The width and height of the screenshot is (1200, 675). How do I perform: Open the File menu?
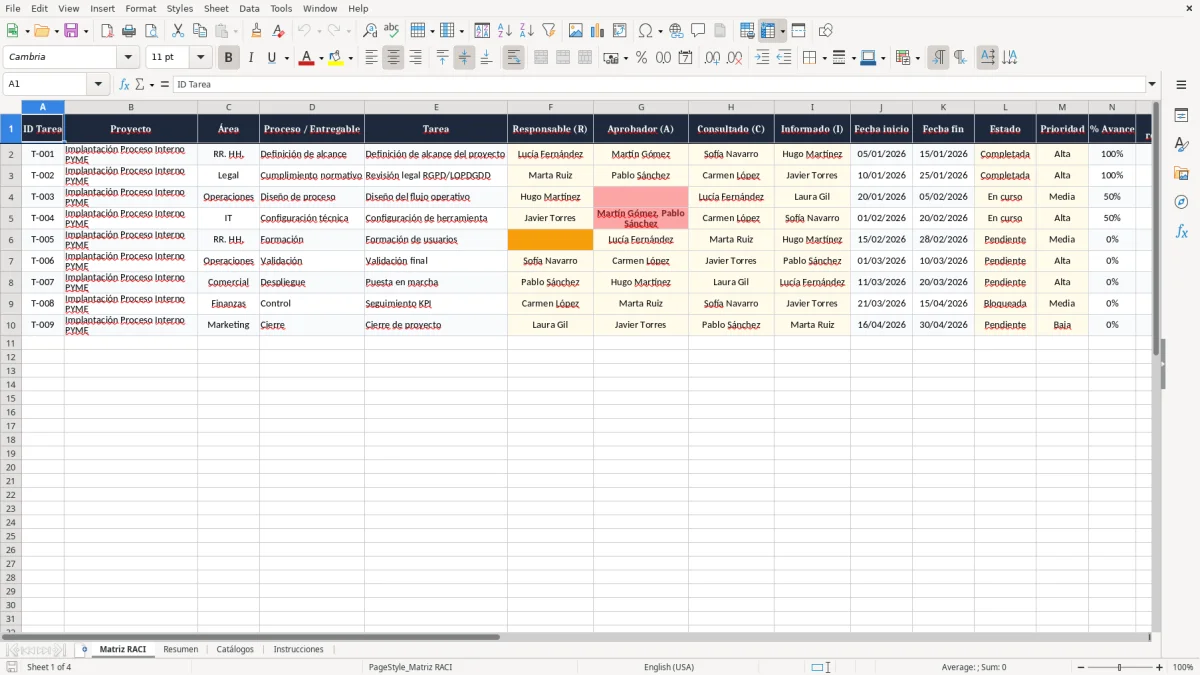[13, 8]
